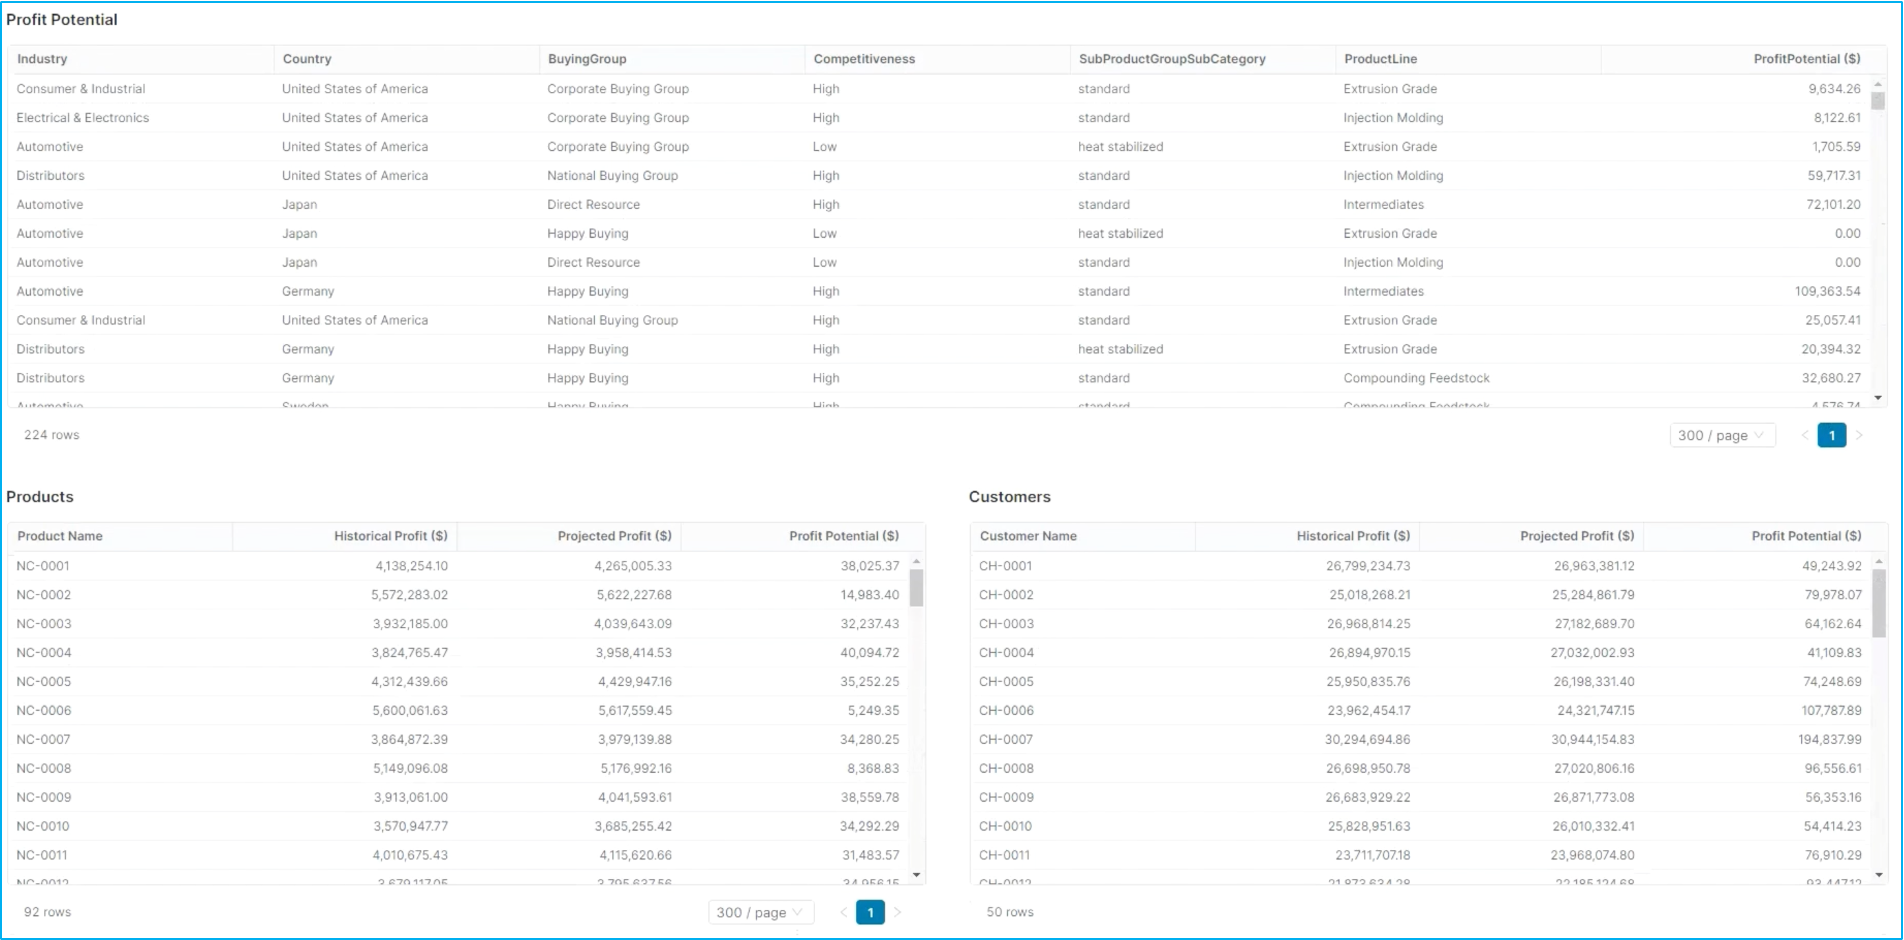The width and height of the screenshot is (1904, 940).
Task: Click scroll-down arrow of Customers table
Action: coord(1878,875)
